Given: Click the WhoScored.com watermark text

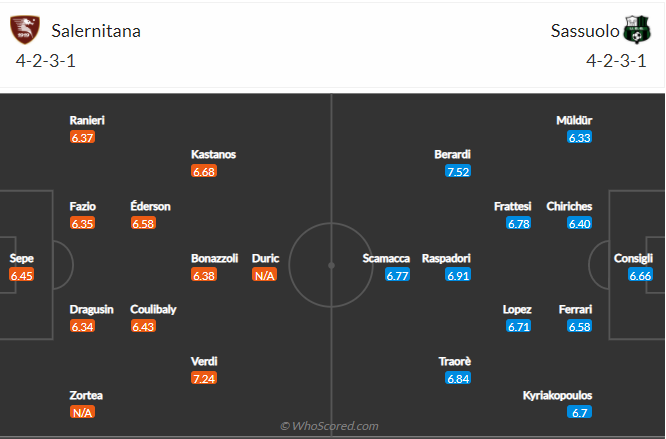Looking at the screenshot, I should pos(329,426).
